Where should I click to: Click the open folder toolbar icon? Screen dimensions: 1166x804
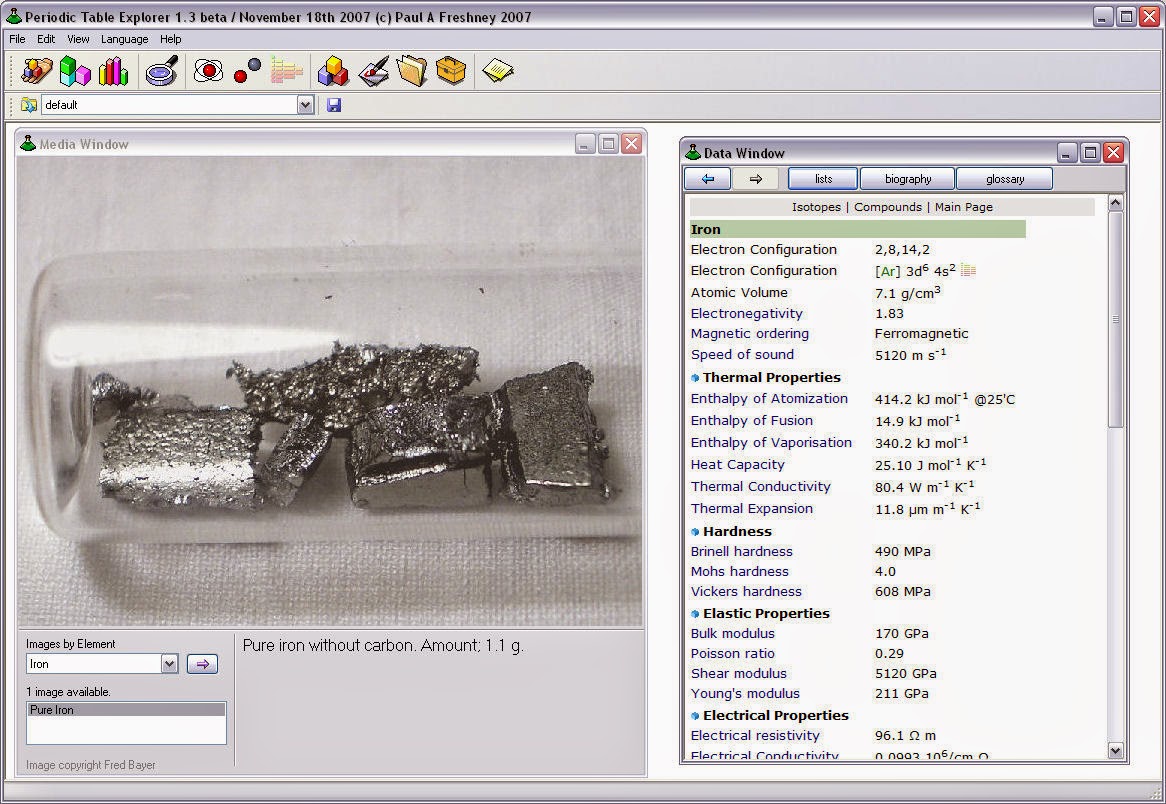click(x=411, y=71)
